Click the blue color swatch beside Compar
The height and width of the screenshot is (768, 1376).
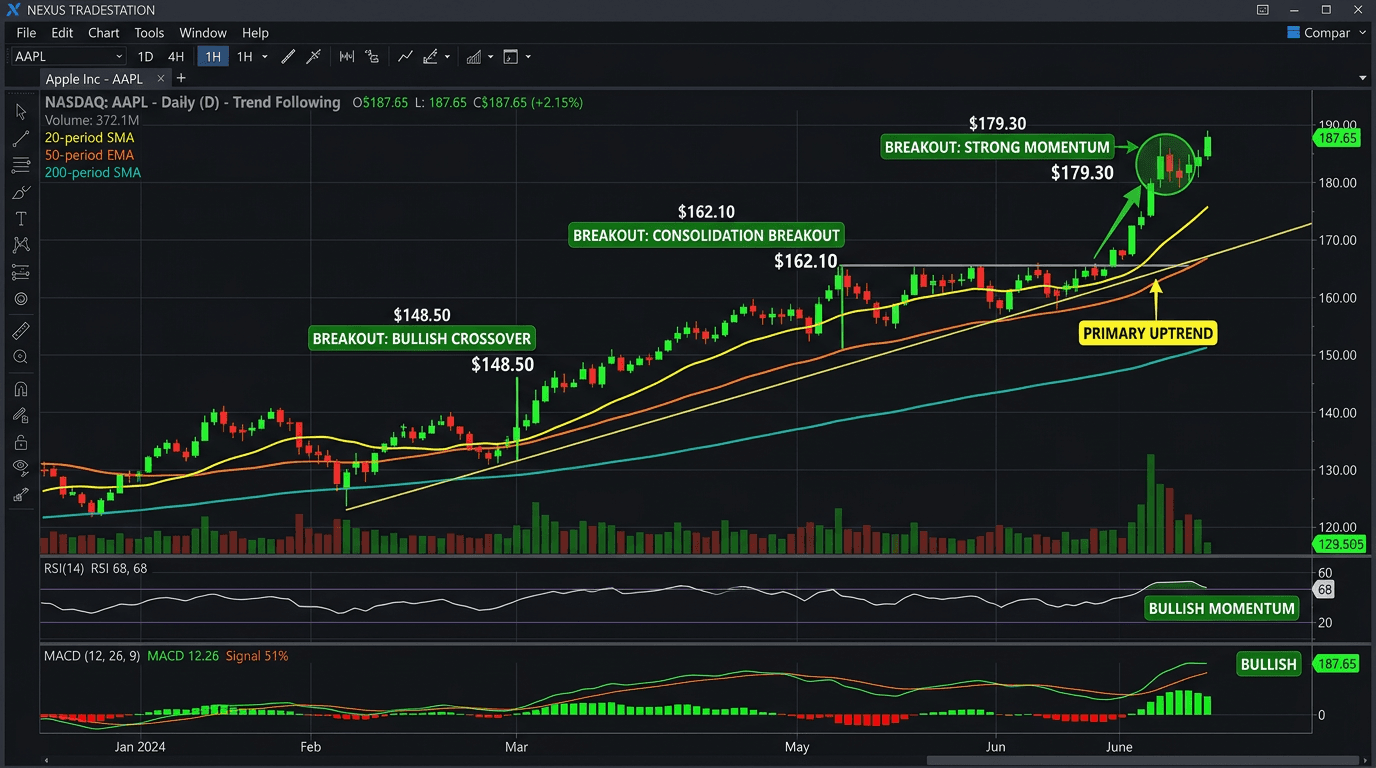click(1294, 33)
